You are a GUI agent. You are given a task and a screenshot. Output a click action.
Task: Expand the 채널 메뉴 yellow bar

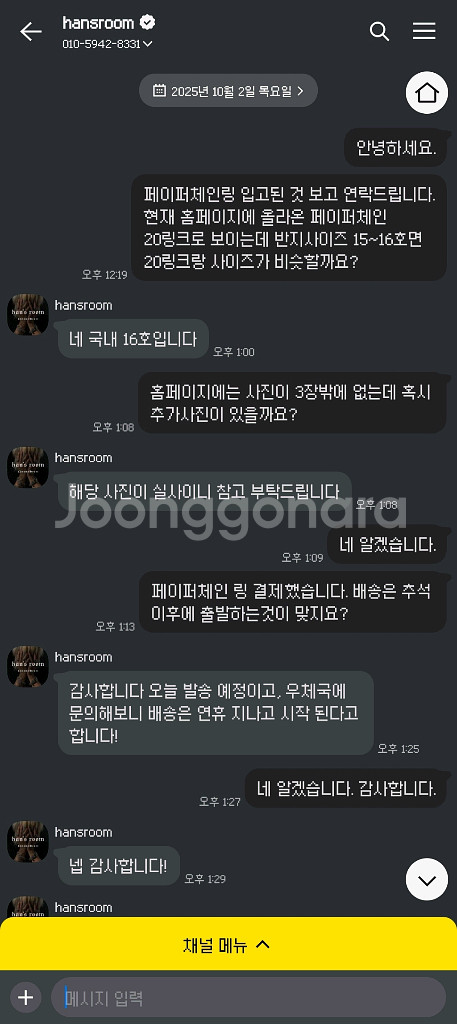(228, 944)
